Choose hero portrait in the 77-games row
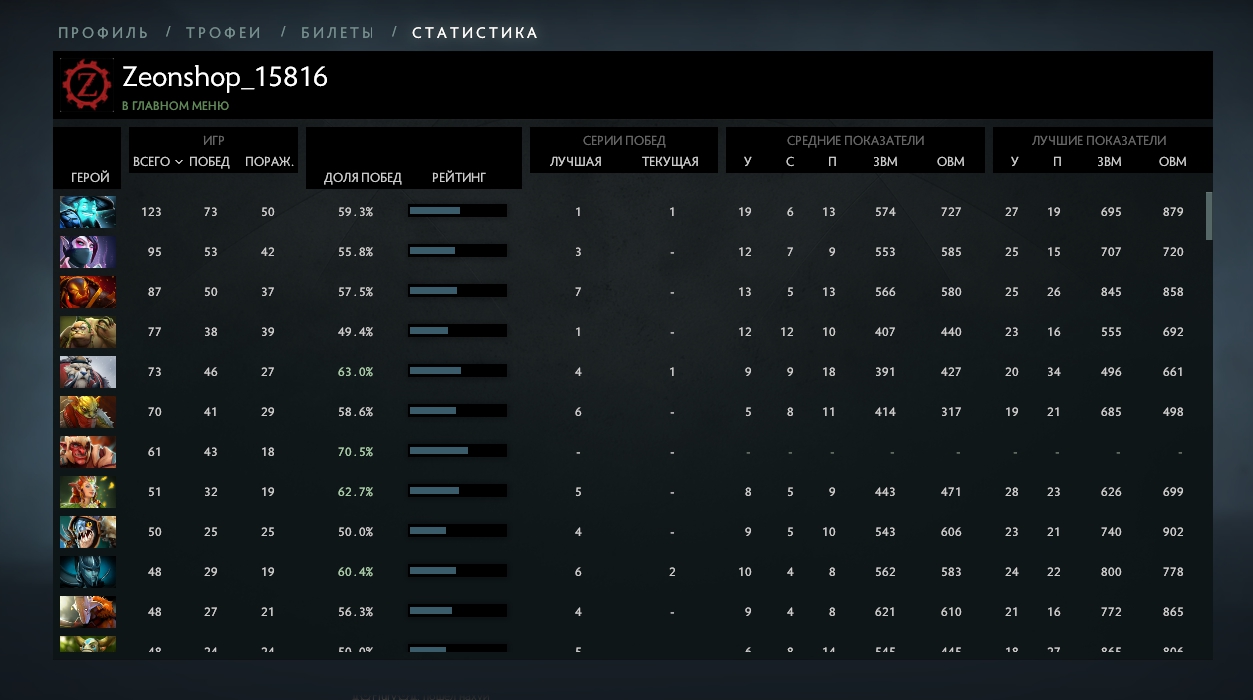 click(88, 332)
